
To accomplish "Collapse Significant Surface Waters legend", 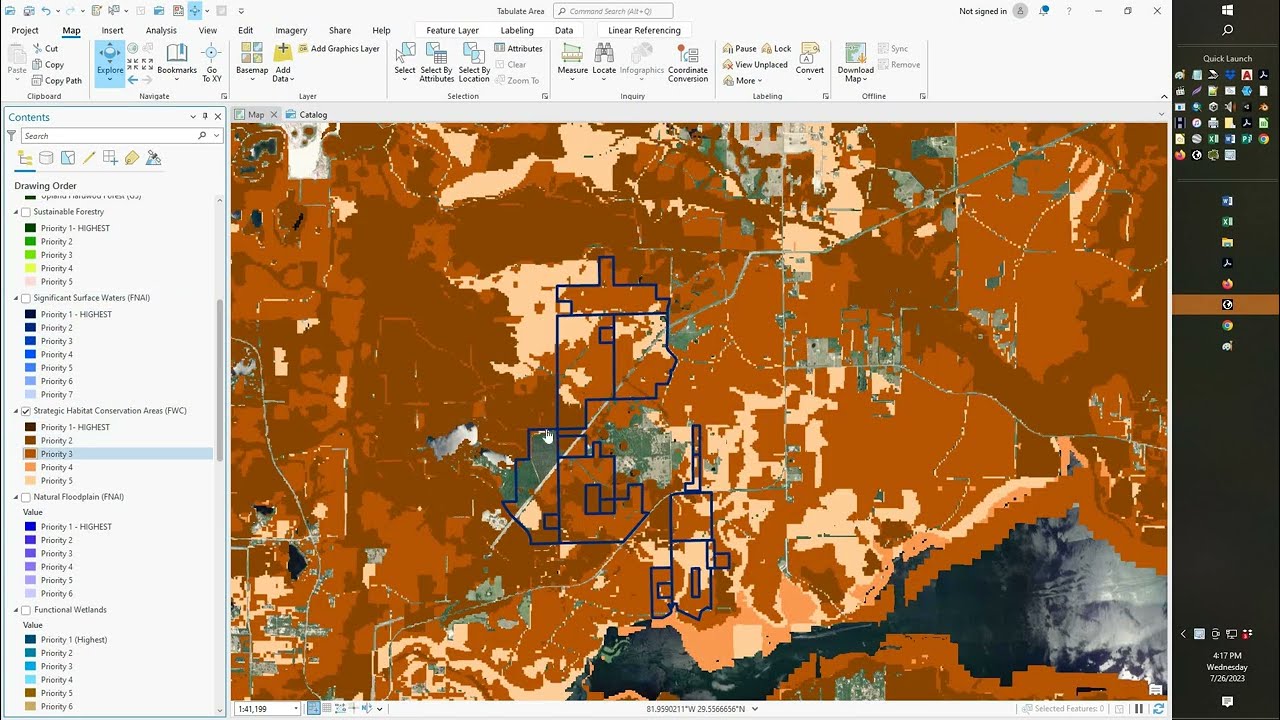I will click(16, 298).
